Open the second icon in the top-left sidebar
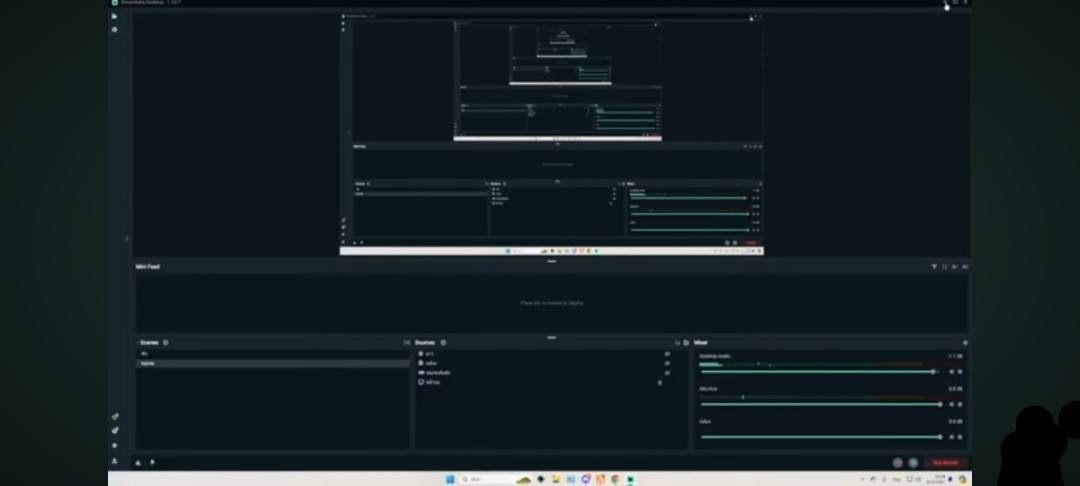1080x486 pixels. click(x=115, y=30)
